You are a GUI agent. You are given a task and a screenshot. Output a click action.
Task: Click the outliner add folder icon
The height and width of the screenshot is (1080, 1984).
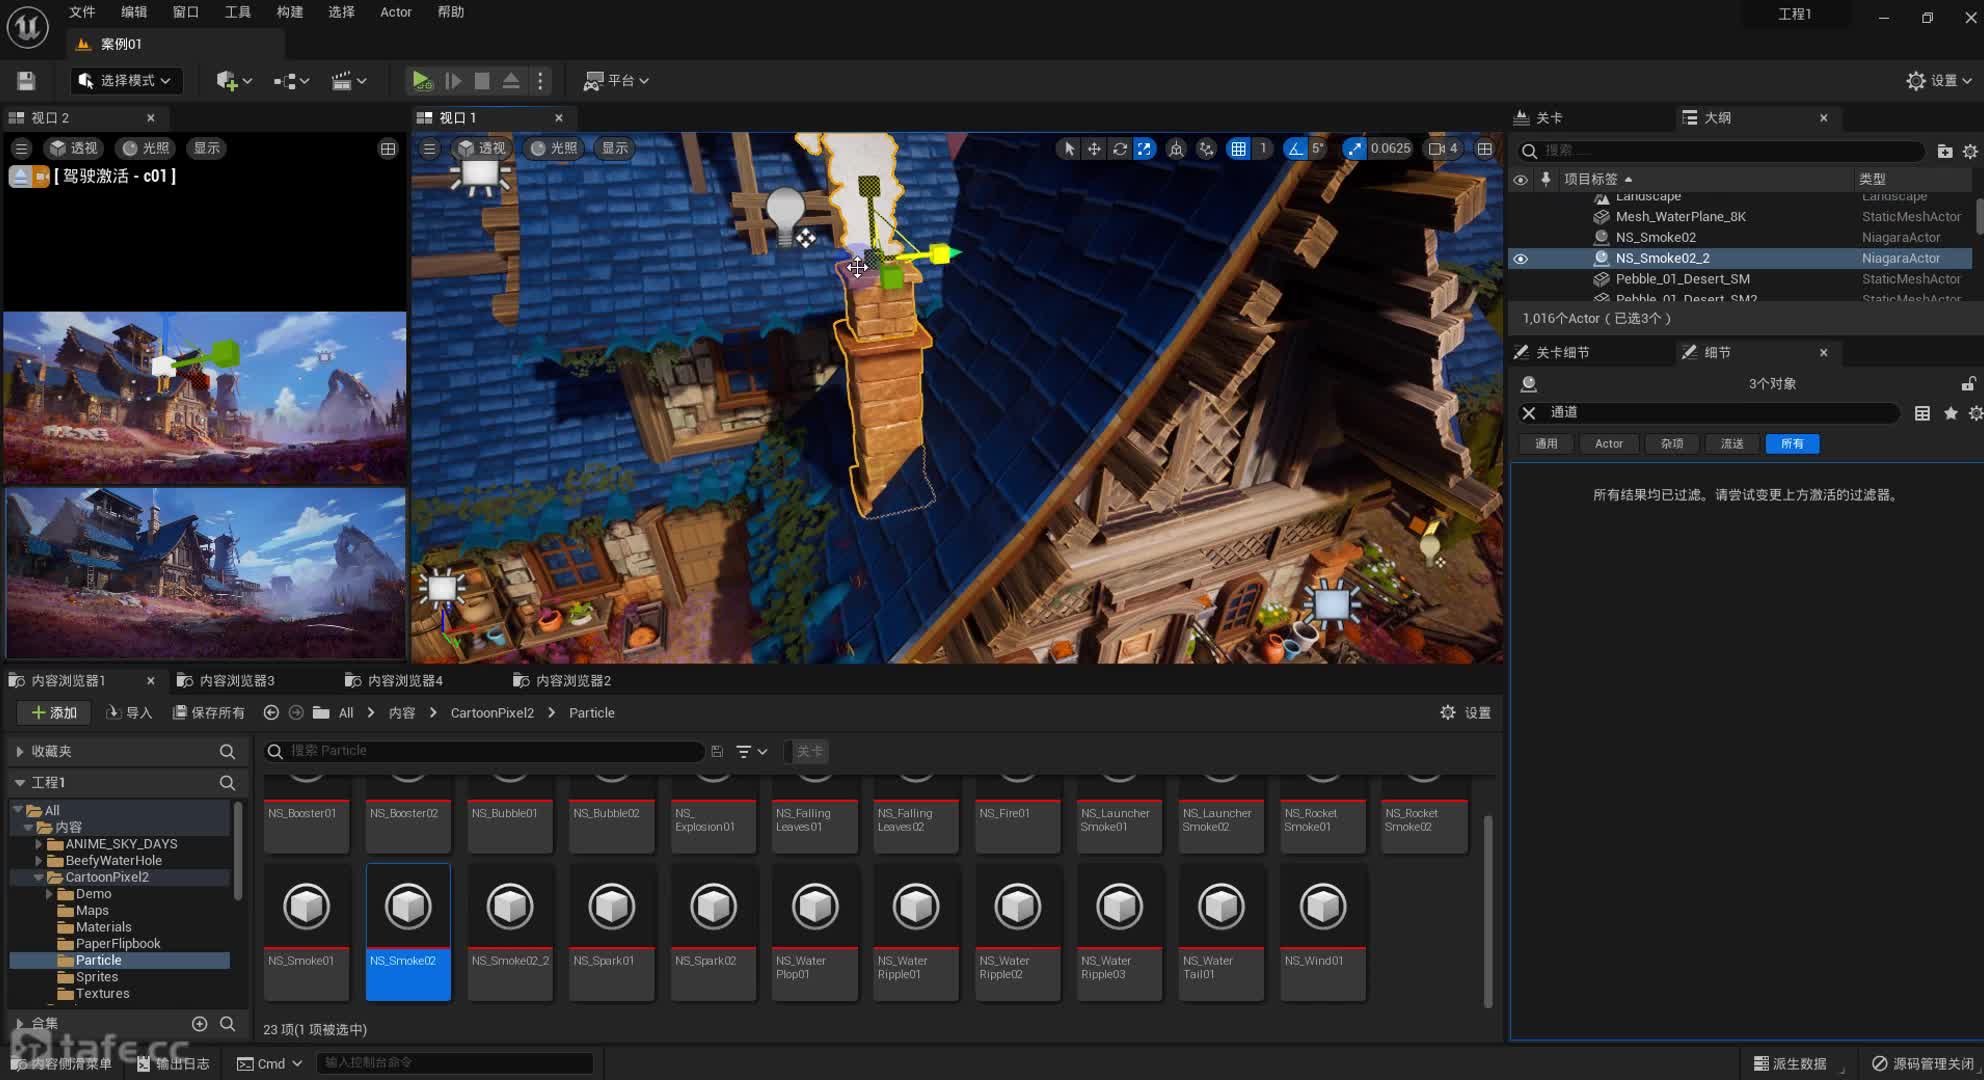pyautogui.click(x=1944, y=151)
